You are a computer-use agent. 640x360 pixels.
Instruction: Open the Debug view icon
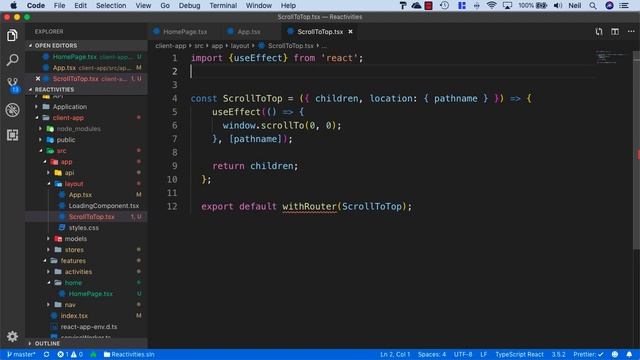(x=12, y=110)
